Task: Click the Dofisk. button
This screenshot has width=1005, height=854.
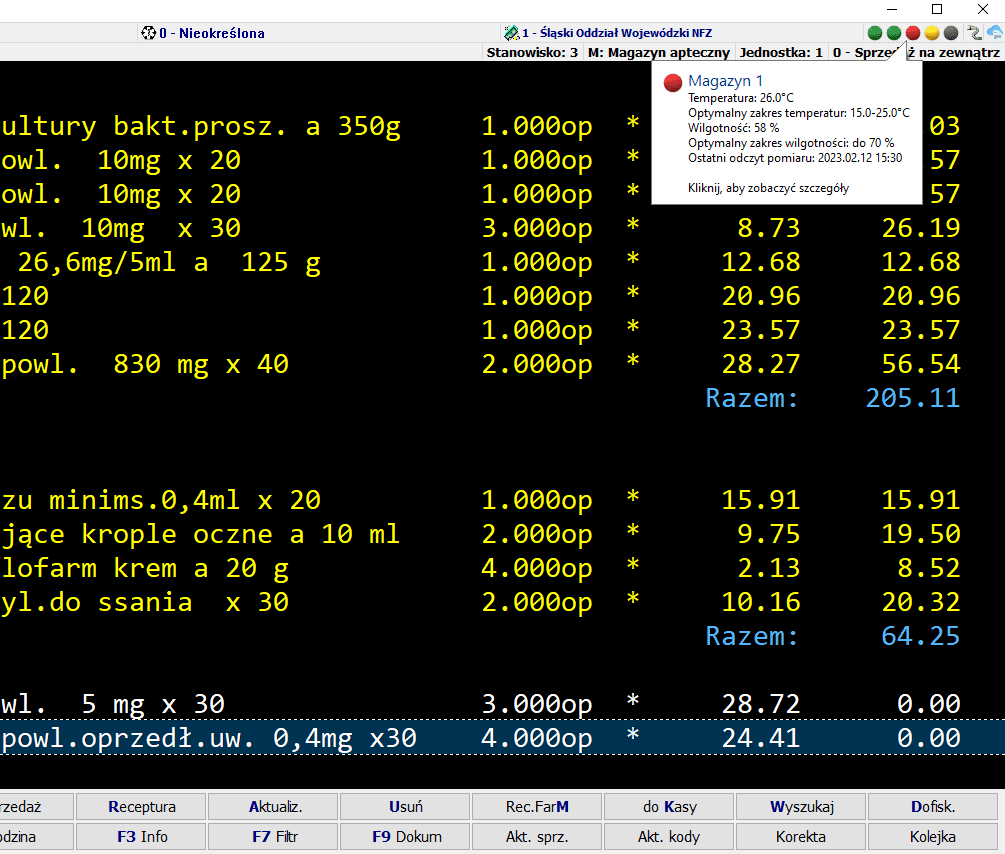Action: [933, 807]
